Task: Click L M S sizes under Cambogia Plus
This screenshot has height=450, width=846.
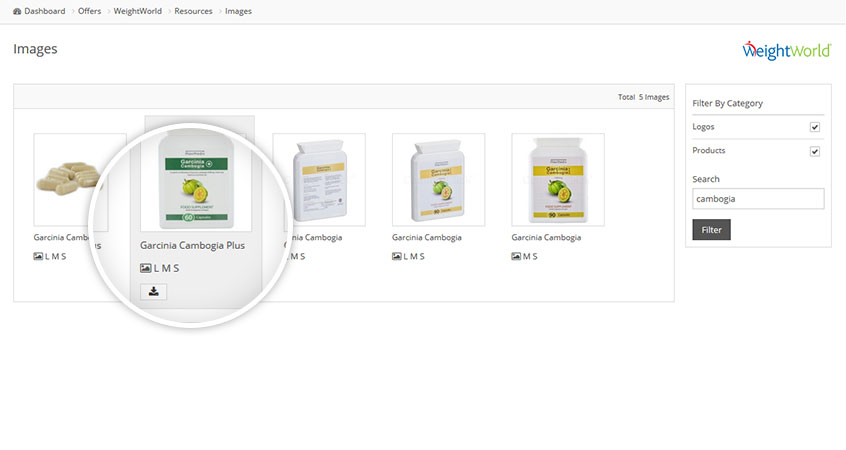Action: tap(167, 268)
